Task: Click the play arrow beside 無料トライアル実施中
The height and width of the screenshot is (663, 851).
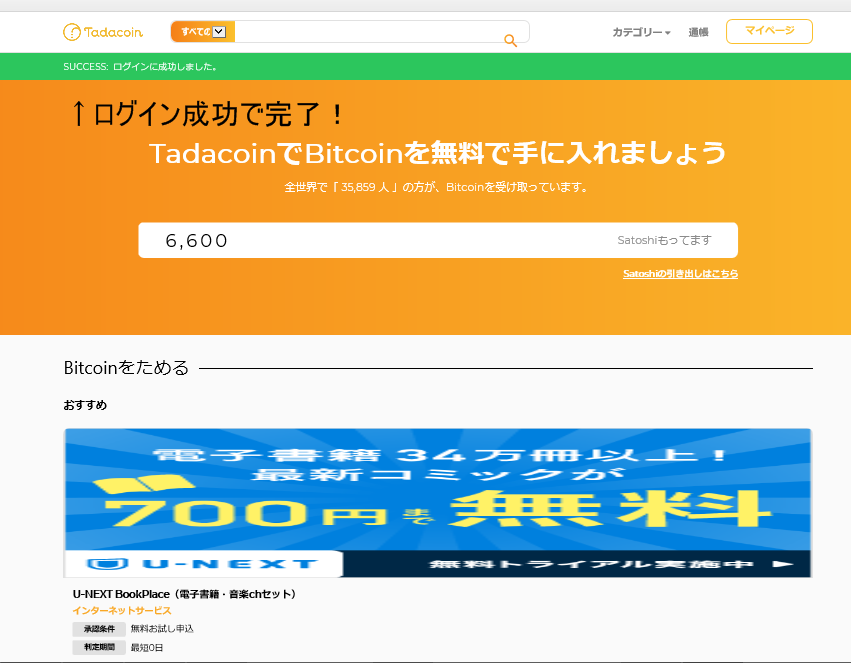Action: (783, 564)
